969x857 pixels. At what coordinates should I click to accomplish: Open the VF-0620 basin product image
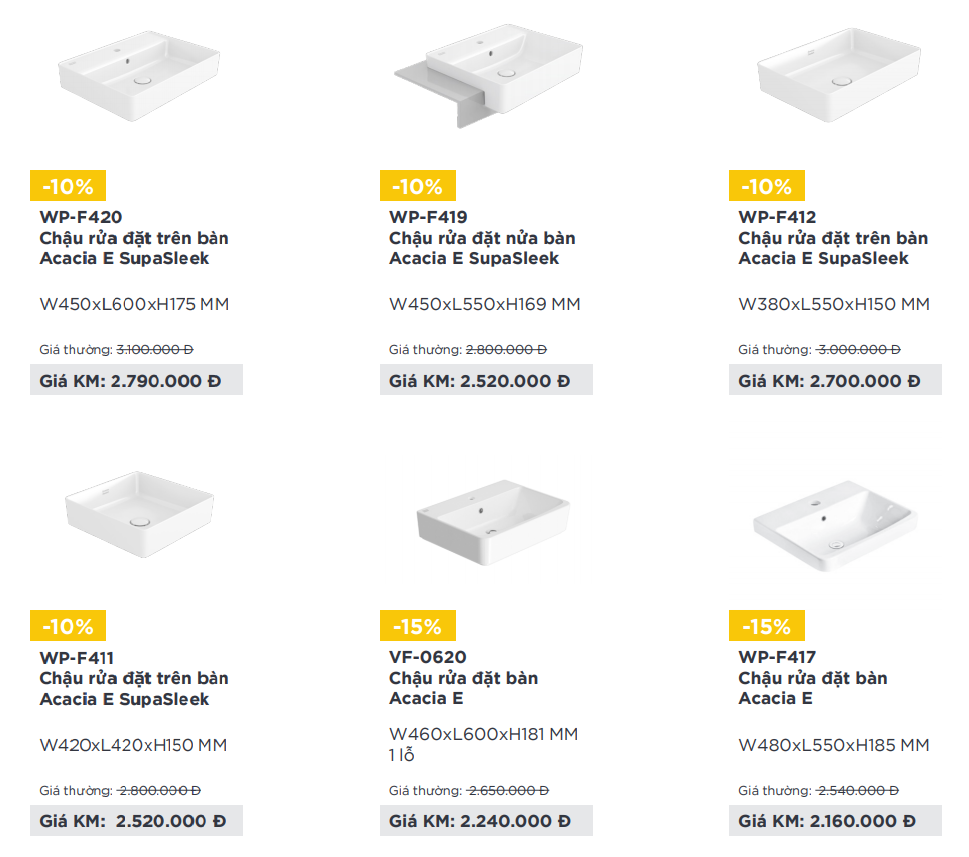click(493, 522)
